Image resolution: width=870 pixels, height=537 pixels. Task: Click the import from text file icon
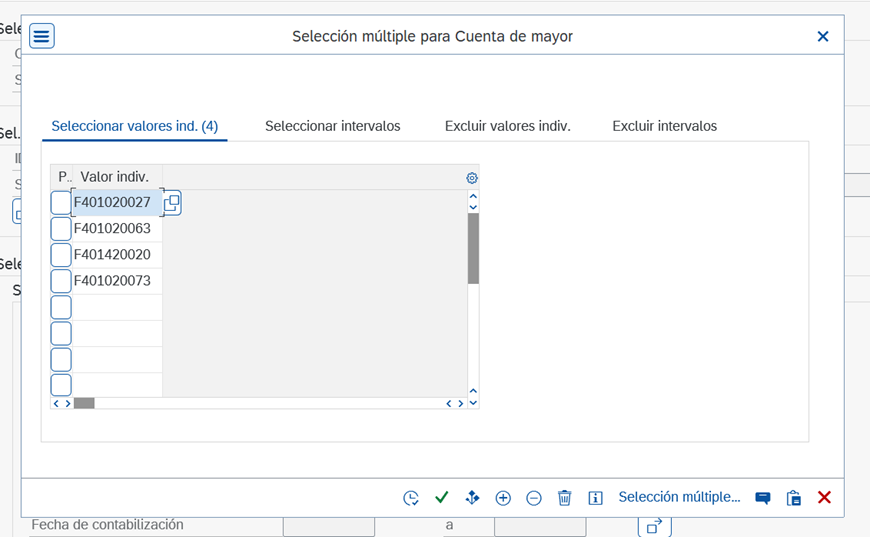pos(763,498)
